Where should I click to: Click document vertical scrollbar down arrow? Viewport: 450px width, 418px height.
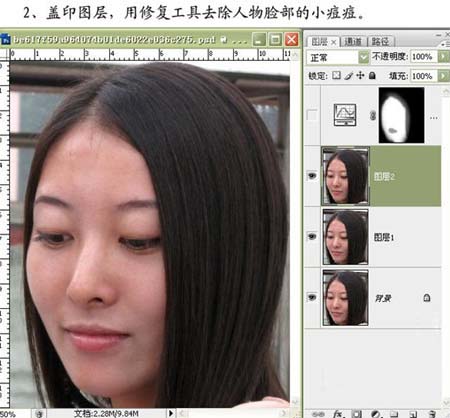pos(295,402)
